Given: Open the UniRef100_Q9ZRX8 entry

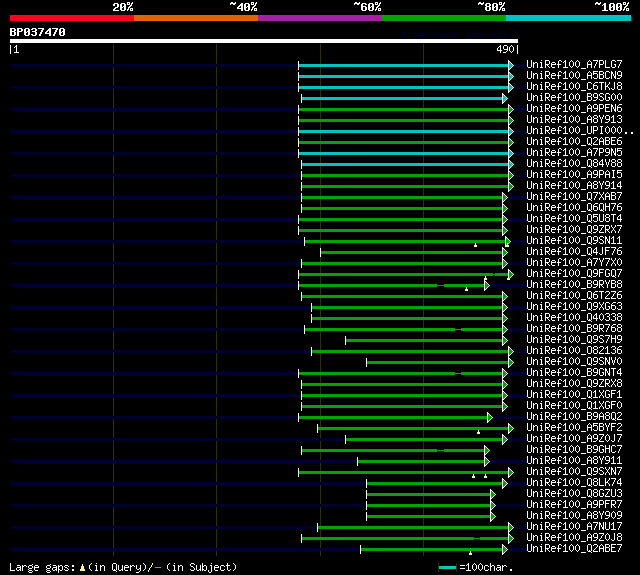Looking at the screenshot, I should 574,384.
